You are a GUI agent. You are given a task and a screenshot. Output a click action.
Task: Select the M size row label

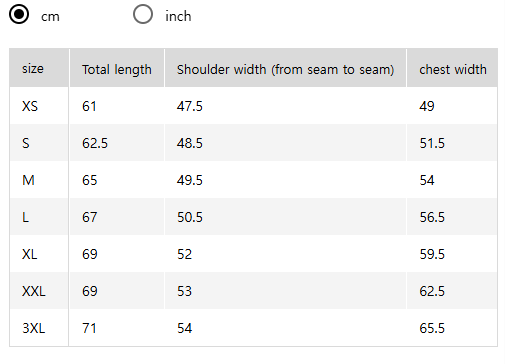(x=28, y=180)
